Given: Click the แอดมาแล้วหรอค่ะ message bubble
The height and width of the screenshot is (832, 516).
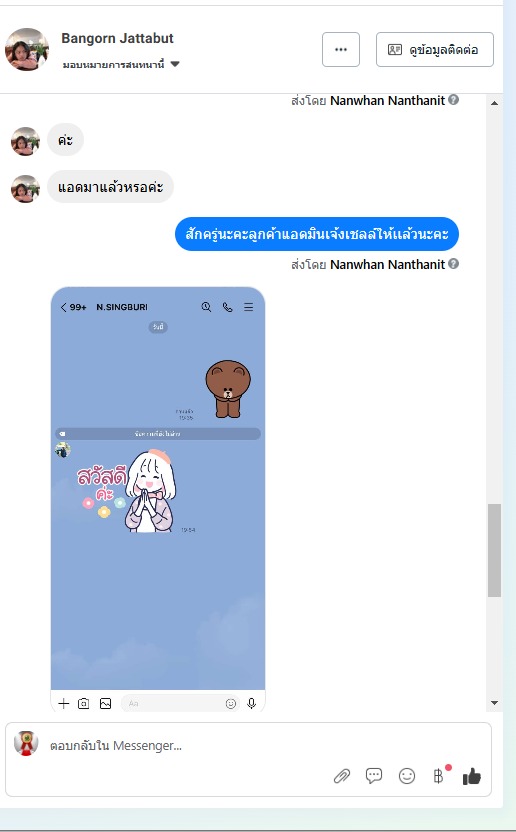Looking at the screenshot, I should 110,187.
